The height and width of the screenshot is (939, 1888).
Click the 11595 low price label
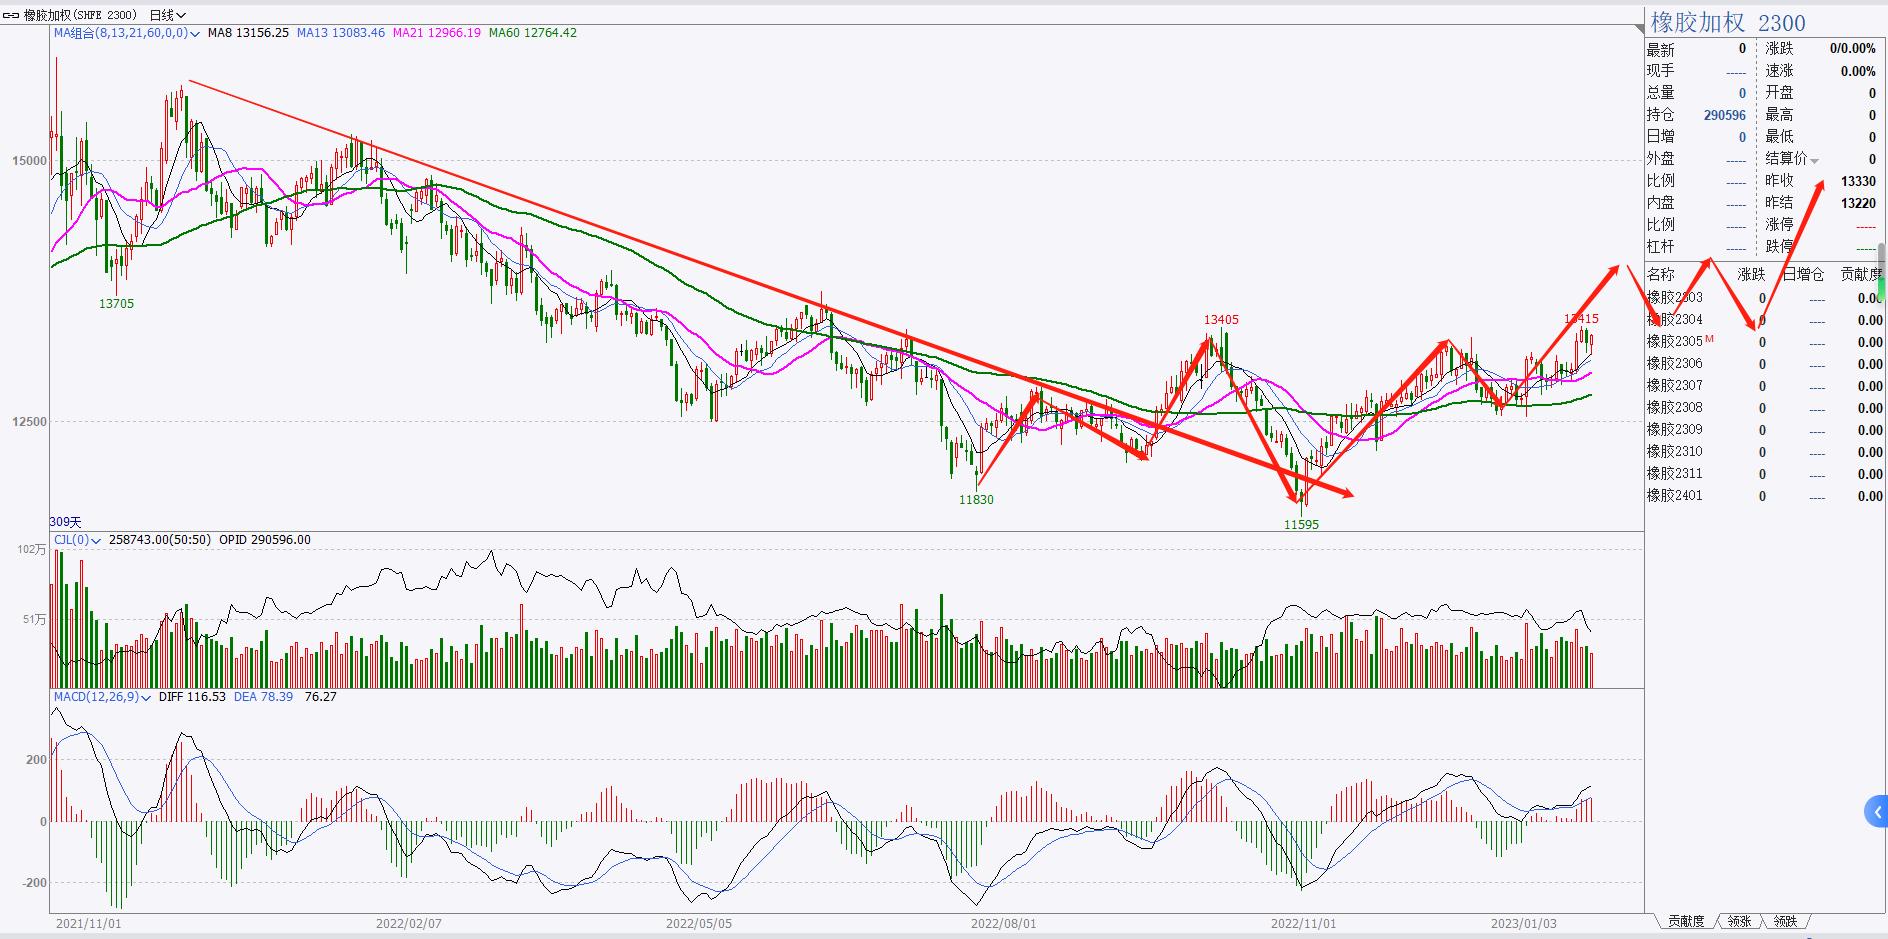point(1301,524)
